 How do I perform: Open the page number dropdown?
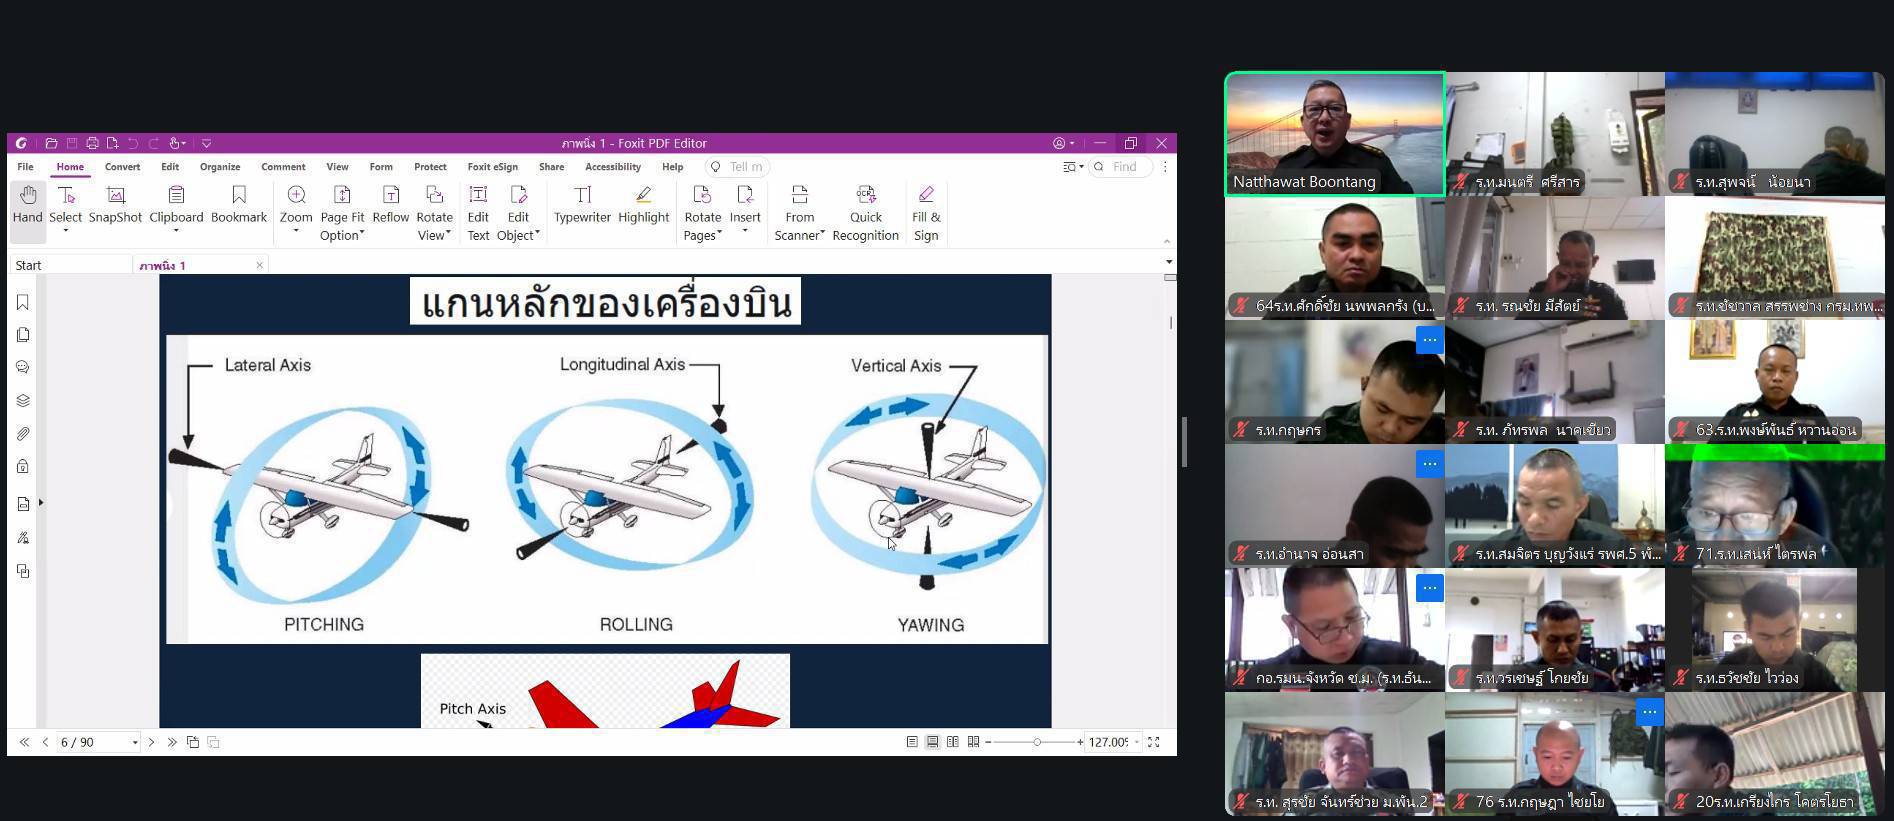tap(135, 743)
